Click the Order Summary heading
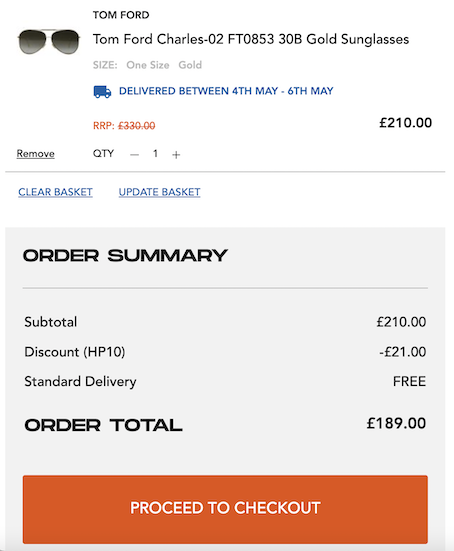 [125, 255]
